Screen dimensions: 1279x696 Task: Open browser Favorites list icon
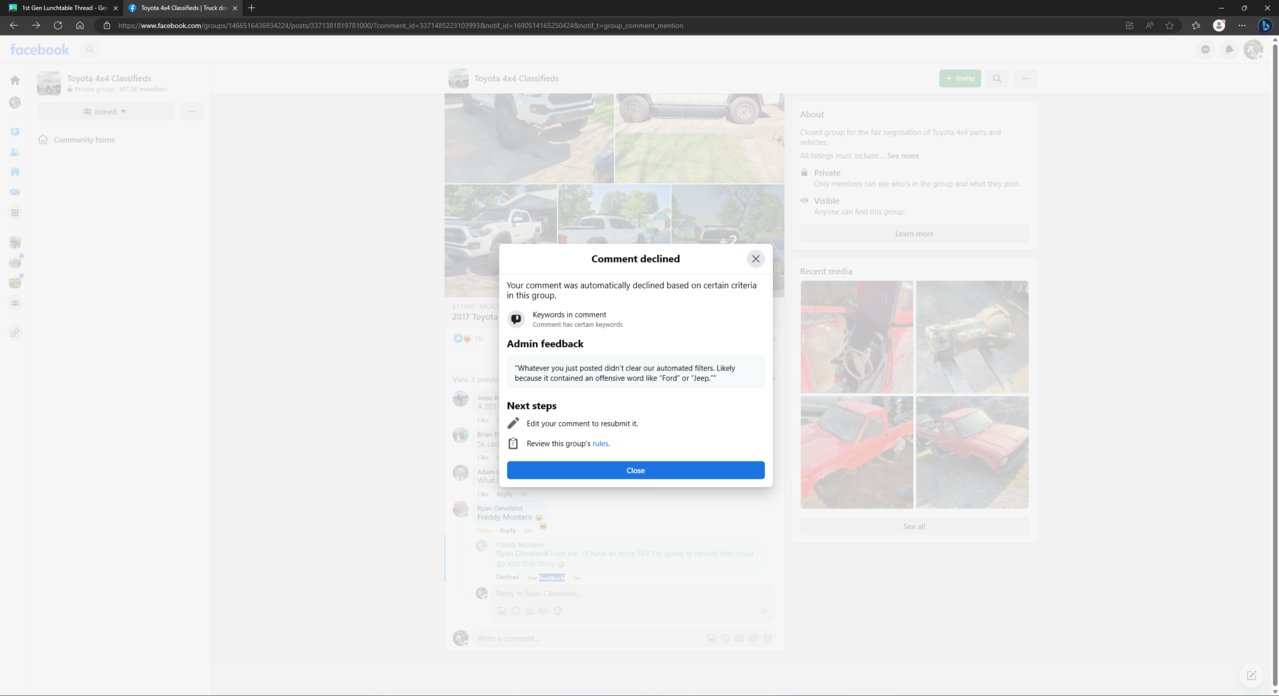(1196, 25)
